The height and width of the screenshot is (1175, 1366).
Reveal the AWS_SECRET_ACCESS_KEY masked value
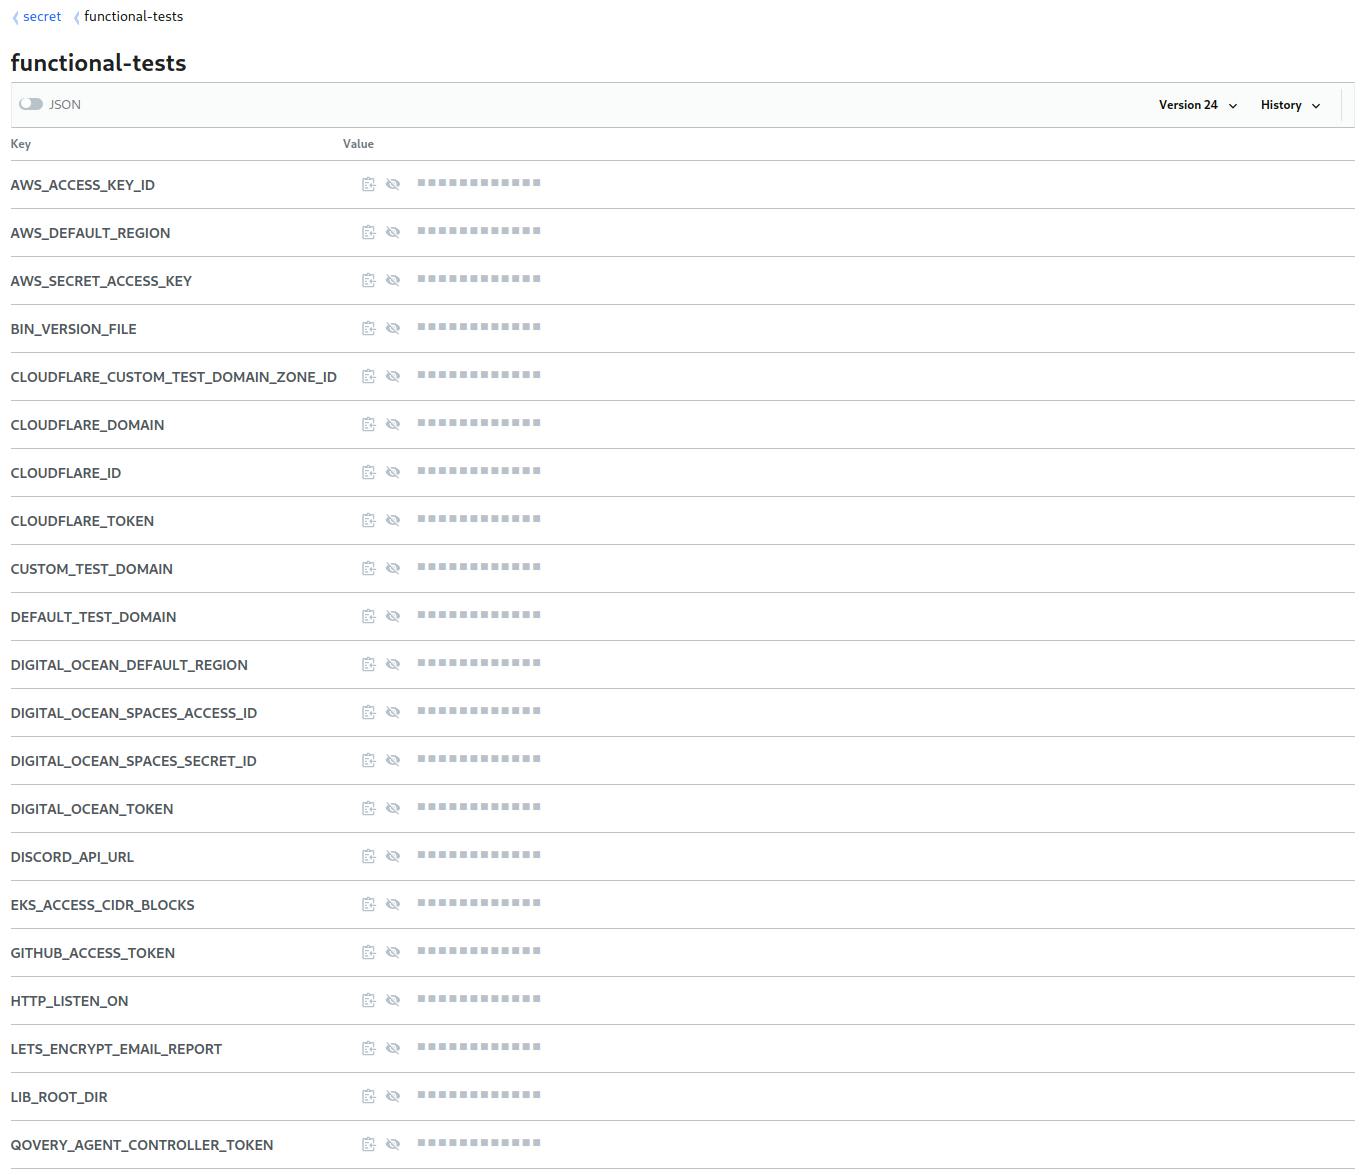(x=393, y=280)
